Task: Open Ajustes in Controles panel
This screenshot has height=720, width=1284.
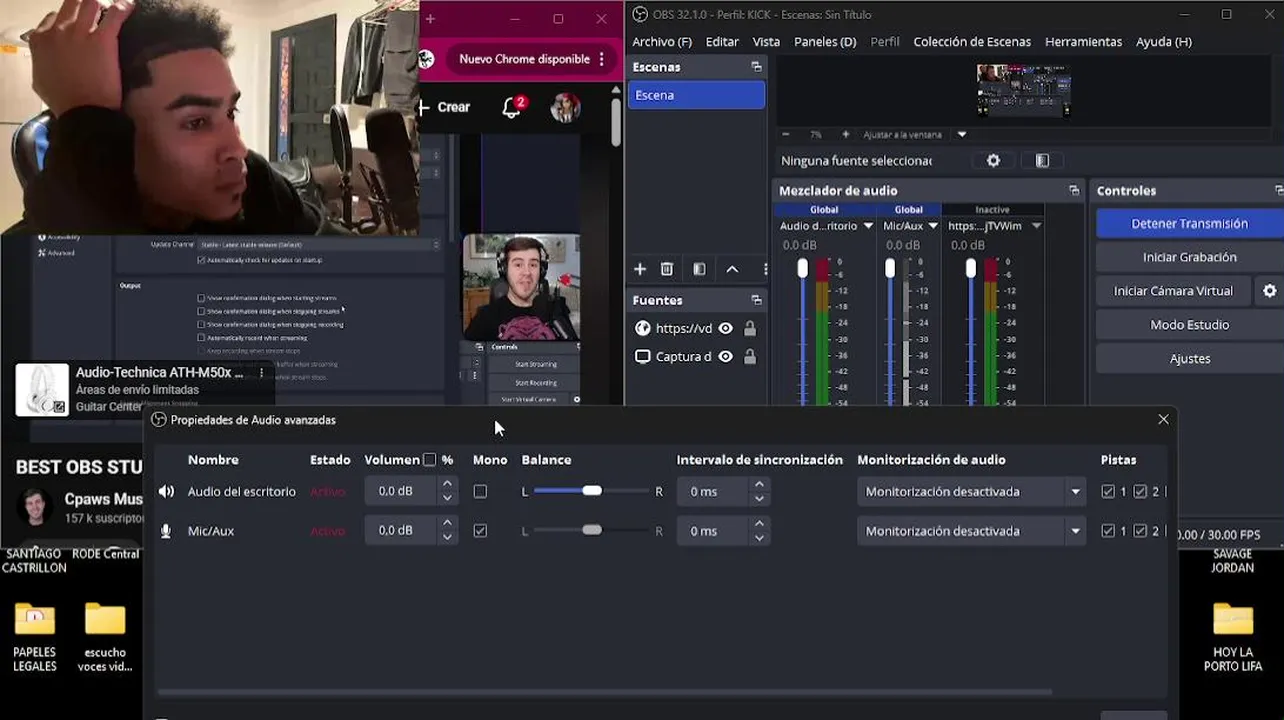Action: click(1189, 359)
